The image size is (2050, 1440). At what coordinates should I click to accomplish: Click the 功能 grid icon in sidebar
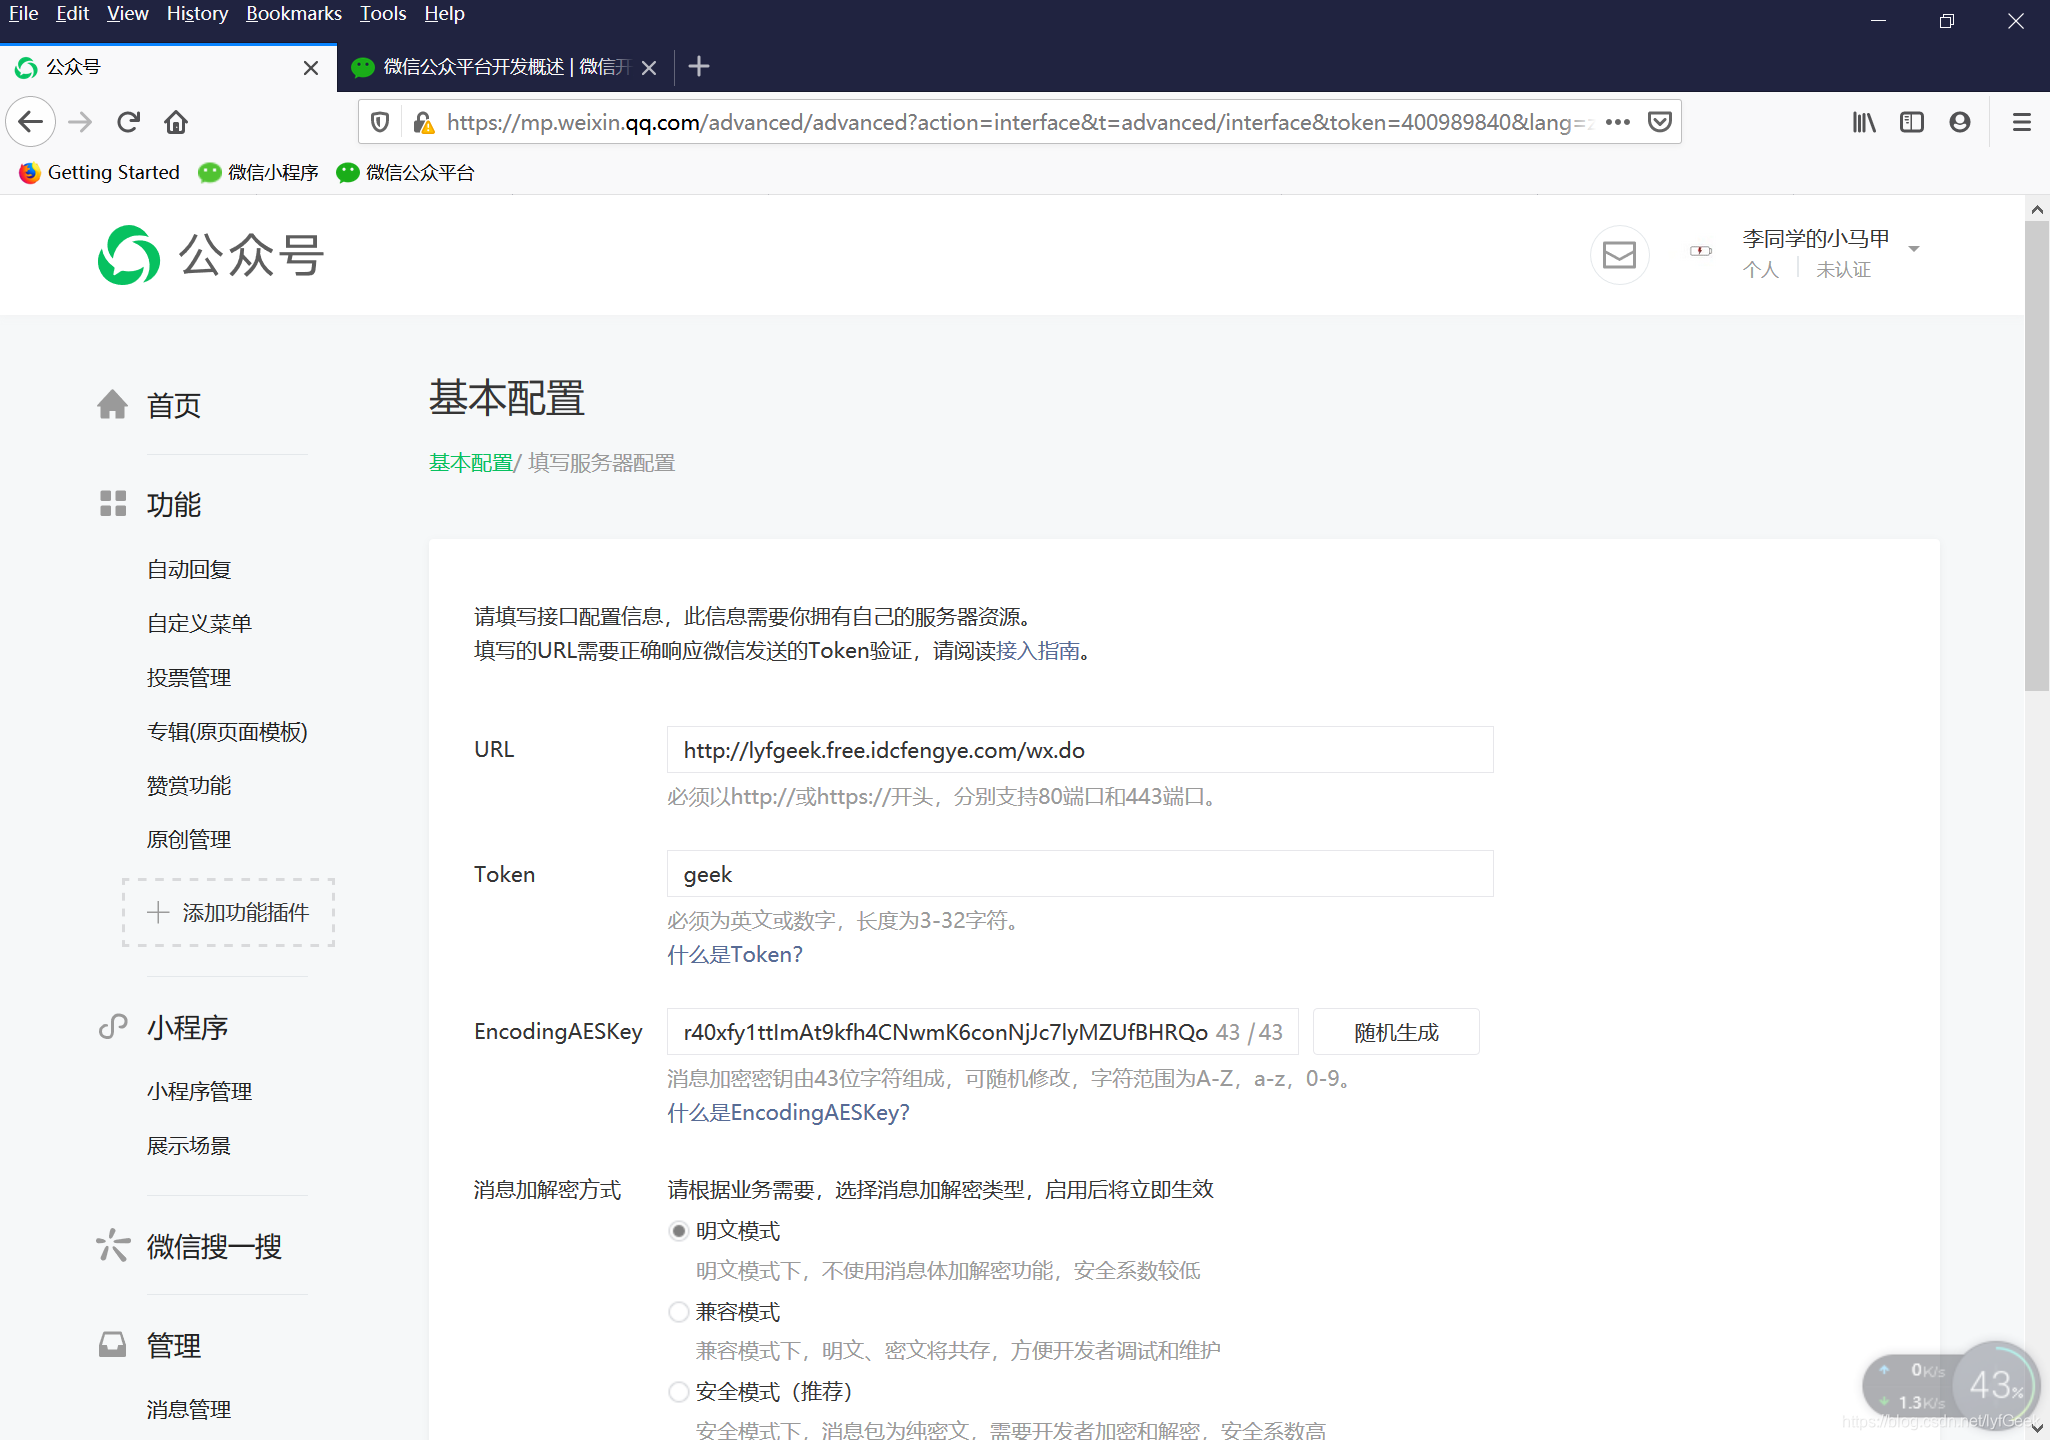tap(112, 504)
